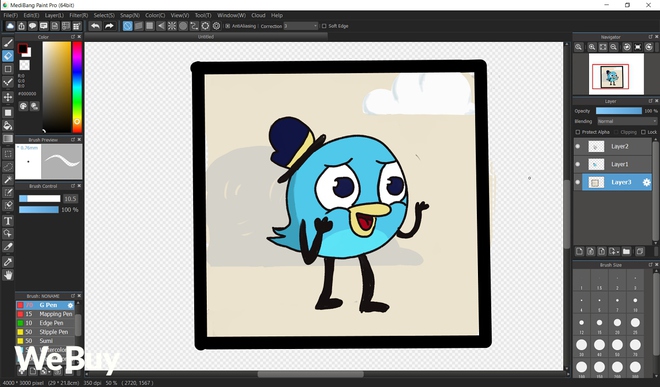Open the Correction value dropdown
660x387 pixels.
[301, 26]
